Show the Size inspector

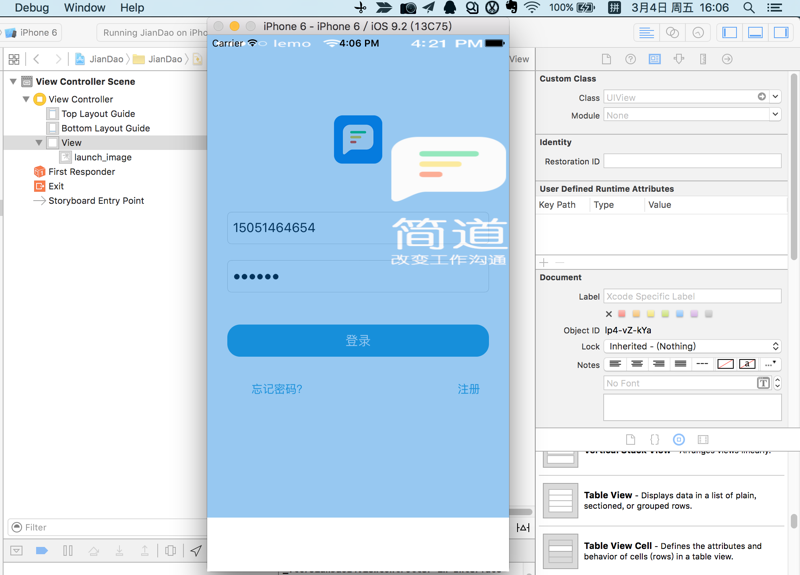[x=703, y=59]
